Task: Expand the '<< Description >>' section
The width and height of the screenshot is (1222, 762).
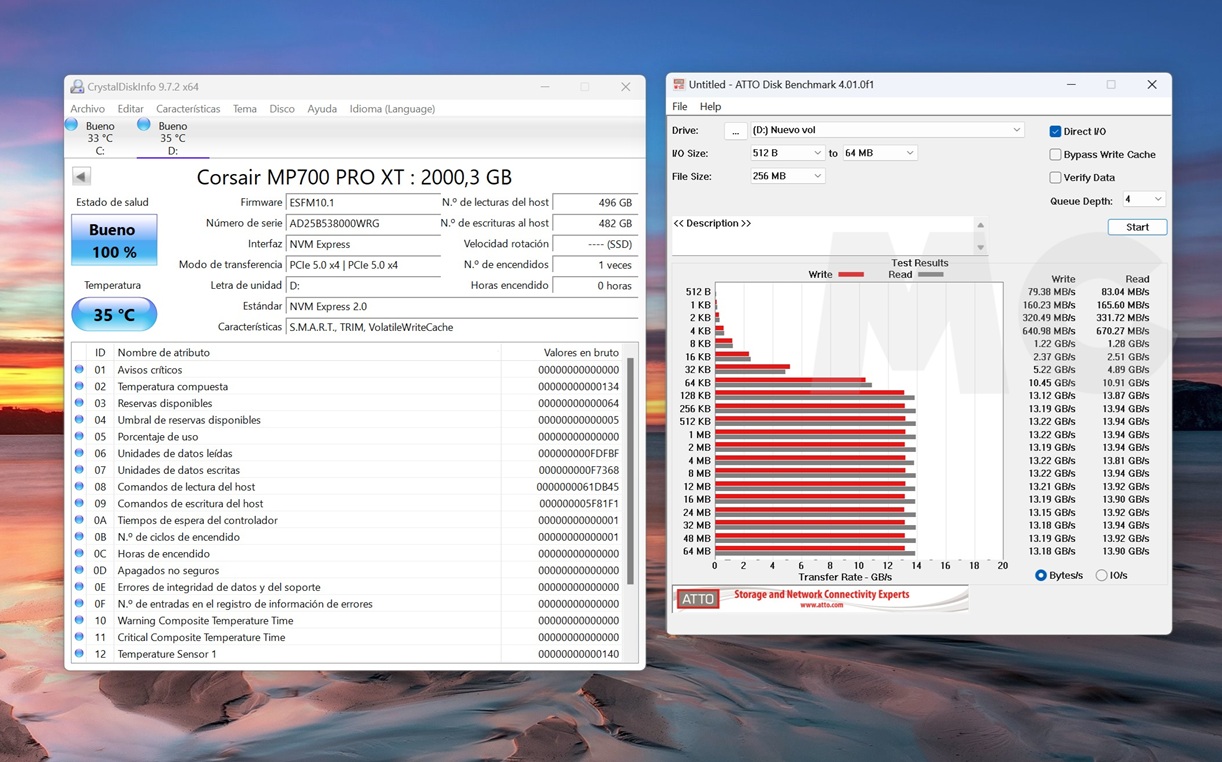Action: pyautogui.click(x=712, y=223)
